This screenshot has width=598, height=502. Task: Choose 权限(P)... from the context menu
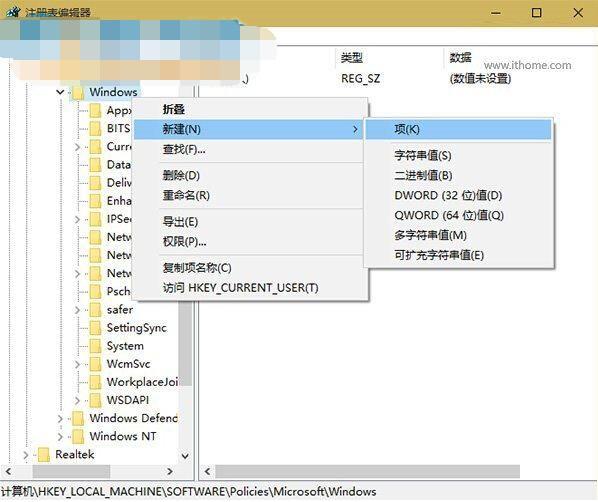pos(185,242)
